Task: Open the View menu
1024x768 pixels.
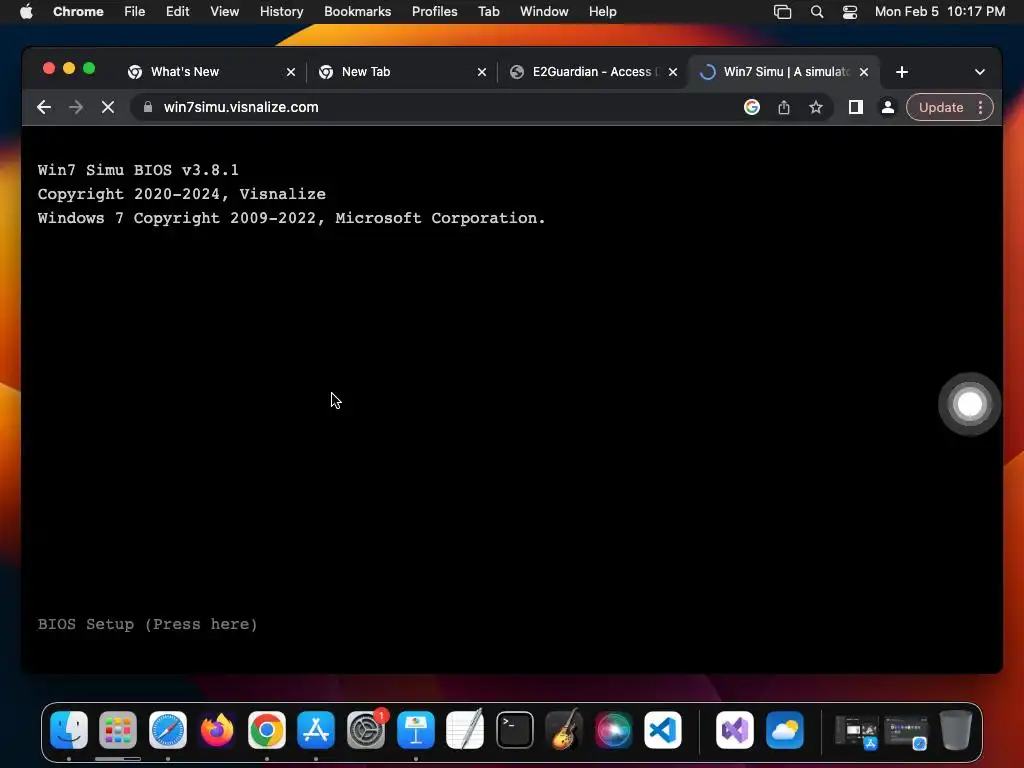Action: tap(224, 11)
